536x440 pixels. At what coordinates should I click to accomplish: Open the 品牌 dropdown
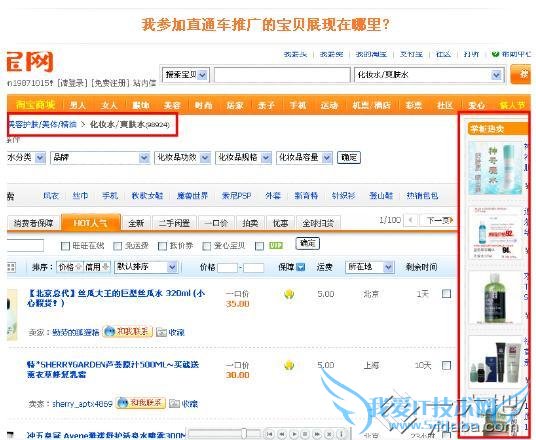pos(100,158)
